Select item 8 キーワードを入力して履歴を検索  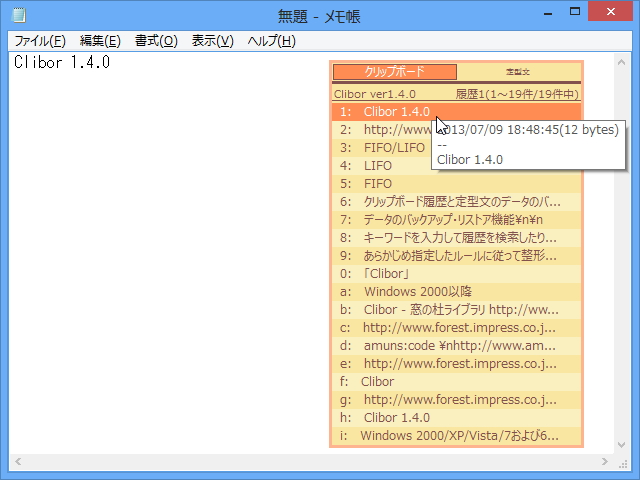coord(456,238)
